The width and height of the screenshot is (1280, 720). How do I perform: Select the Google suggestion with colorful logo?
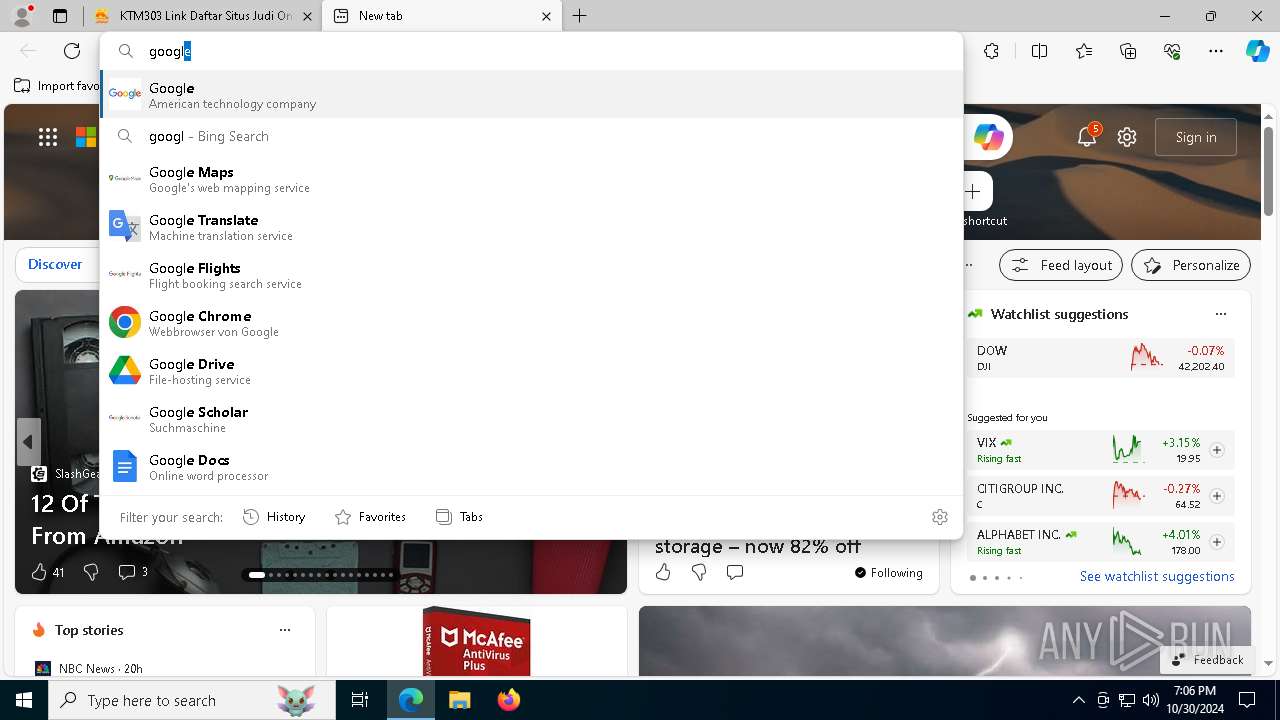click(x=531, y=94)
